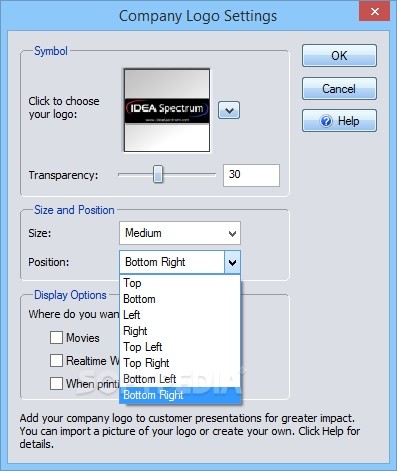Image resolution: width=397 pixels, height=471 pixels.
Task: Toggle the Realtime checkbox
Action: click(x=56, y=360)
